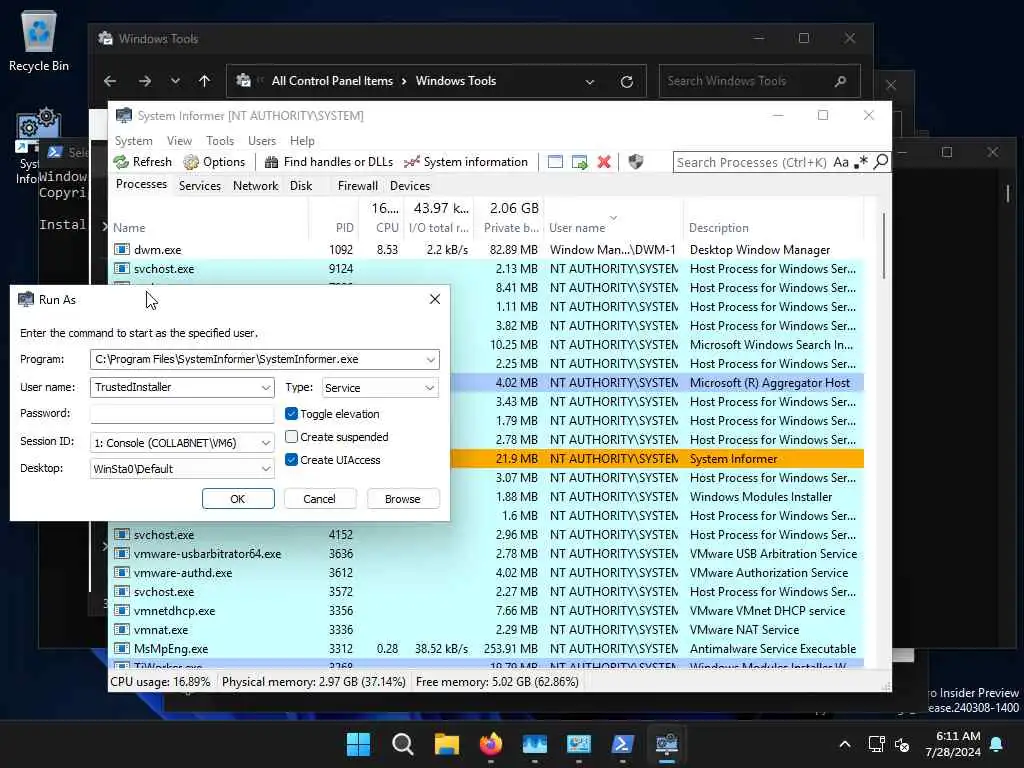Viewport: 1024px width, 768px height.
Task: Select vmware-authd.exe process row
Action: pos(488,572)
